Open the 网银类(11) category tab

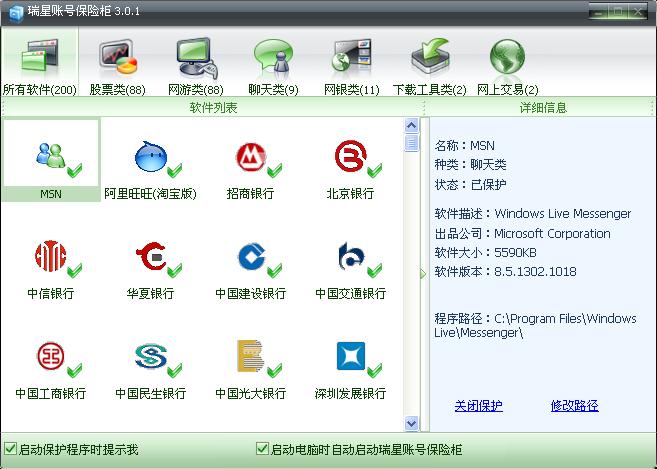coord(352,66)
